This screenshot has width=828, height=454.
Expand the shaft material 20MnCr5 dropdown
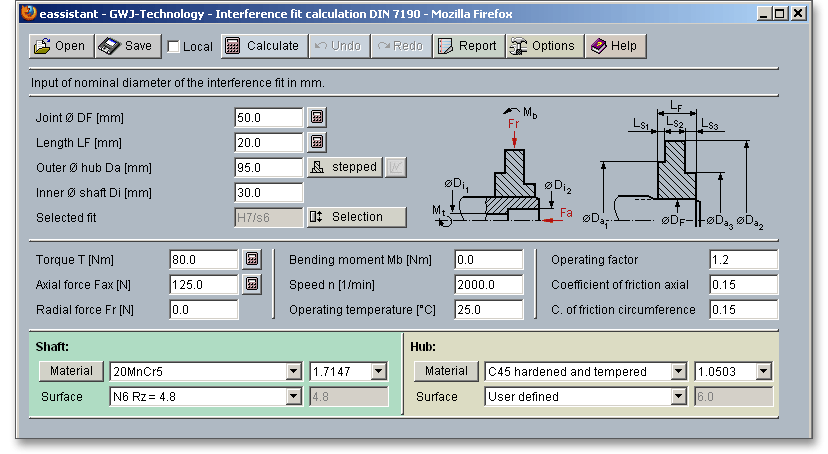click(x=293, y=372)
